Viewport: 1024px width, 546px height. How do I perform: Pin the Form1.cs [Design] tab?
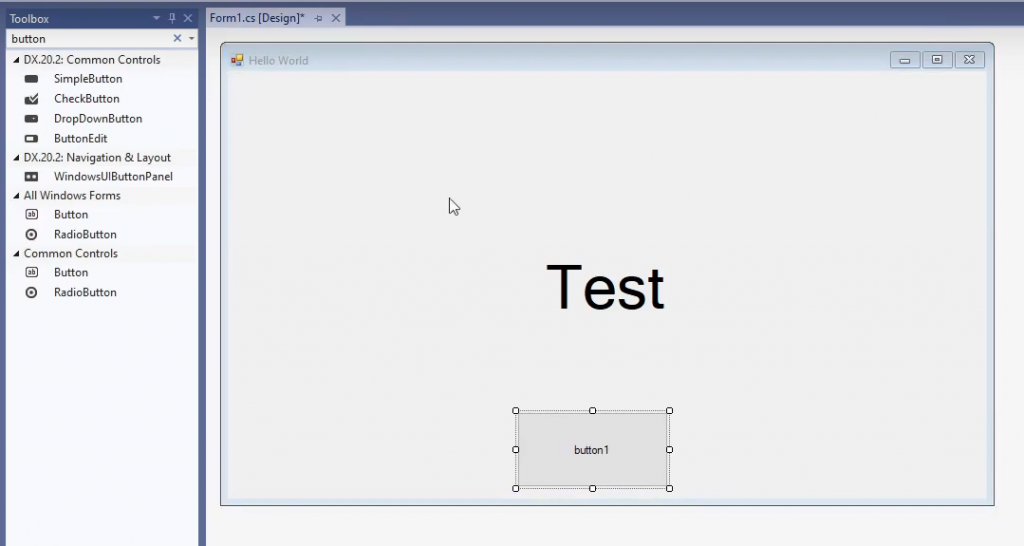[319, 18]
